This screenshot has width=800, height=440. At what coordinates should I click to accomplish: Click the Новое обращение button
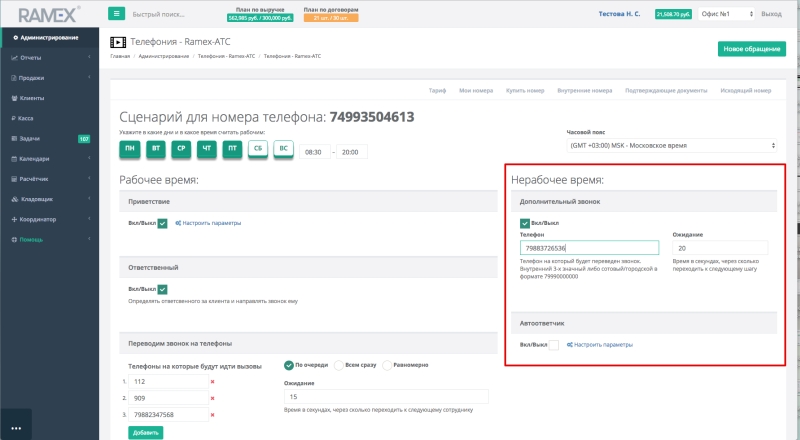[752, 49]
